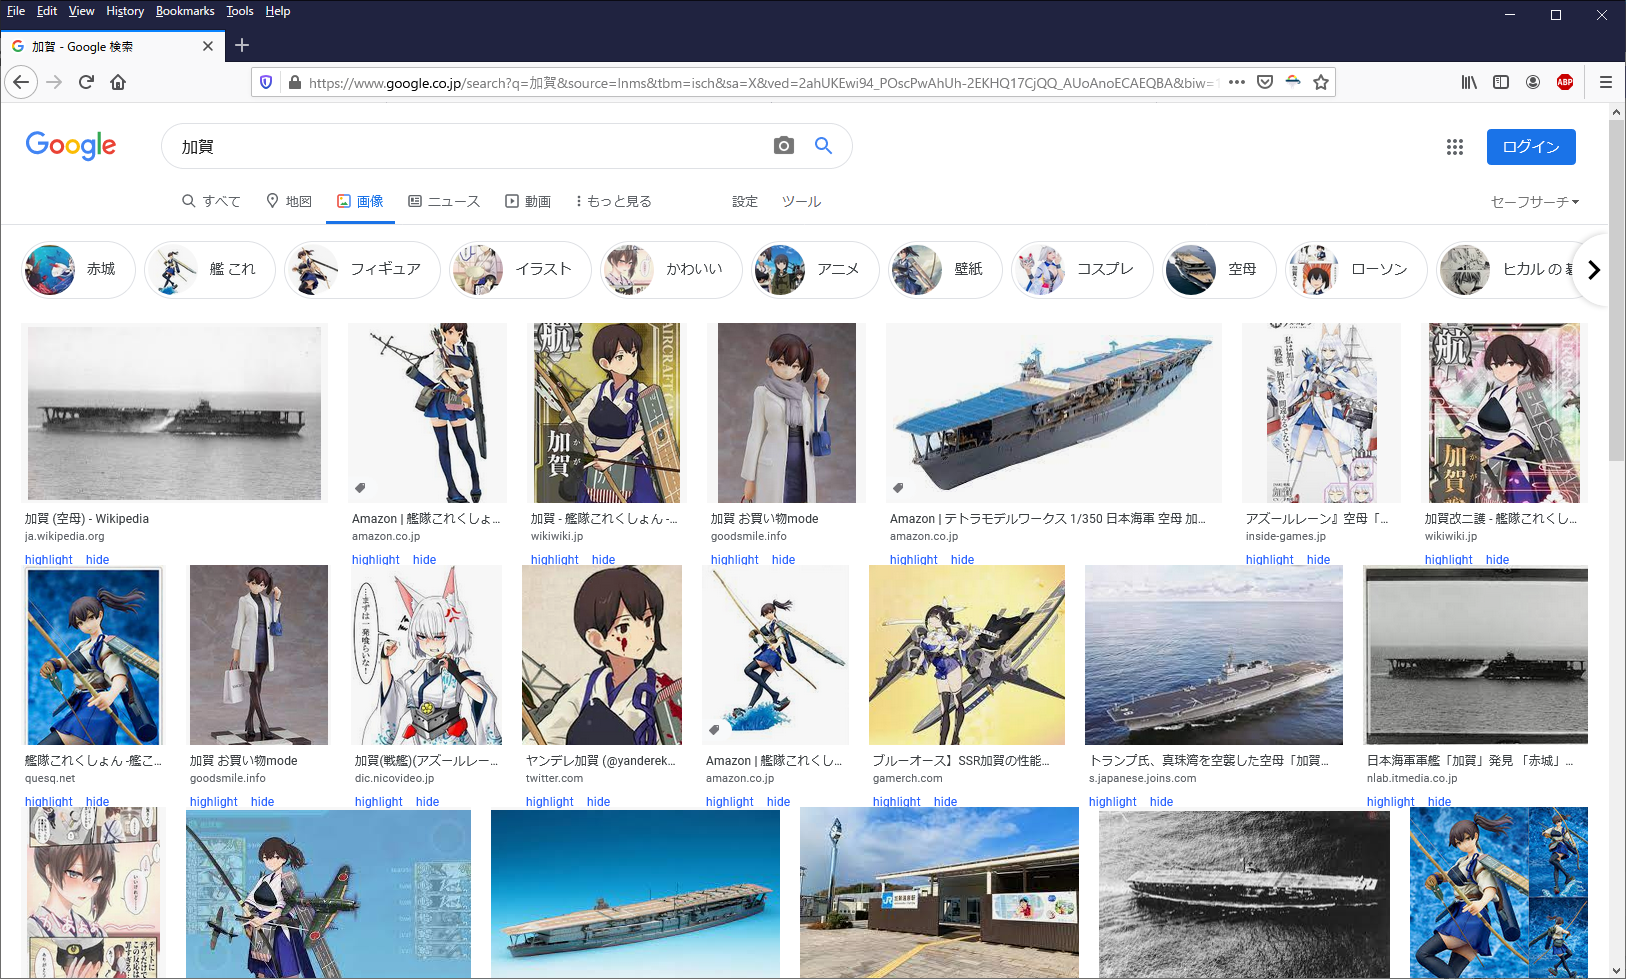This screenshot has width=1626, height=979.
Task: Expand the もっと見る options
Action: pos(614,201)
